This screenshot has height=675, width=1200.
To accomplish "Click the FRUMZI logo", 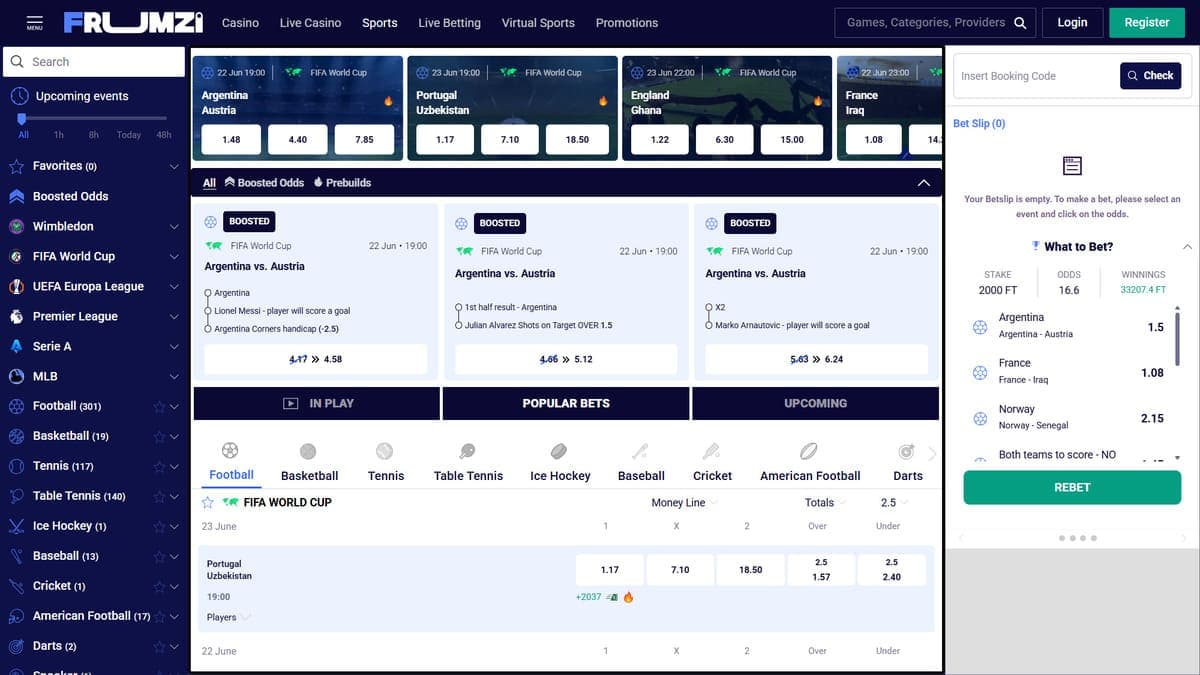I will 133,22.
